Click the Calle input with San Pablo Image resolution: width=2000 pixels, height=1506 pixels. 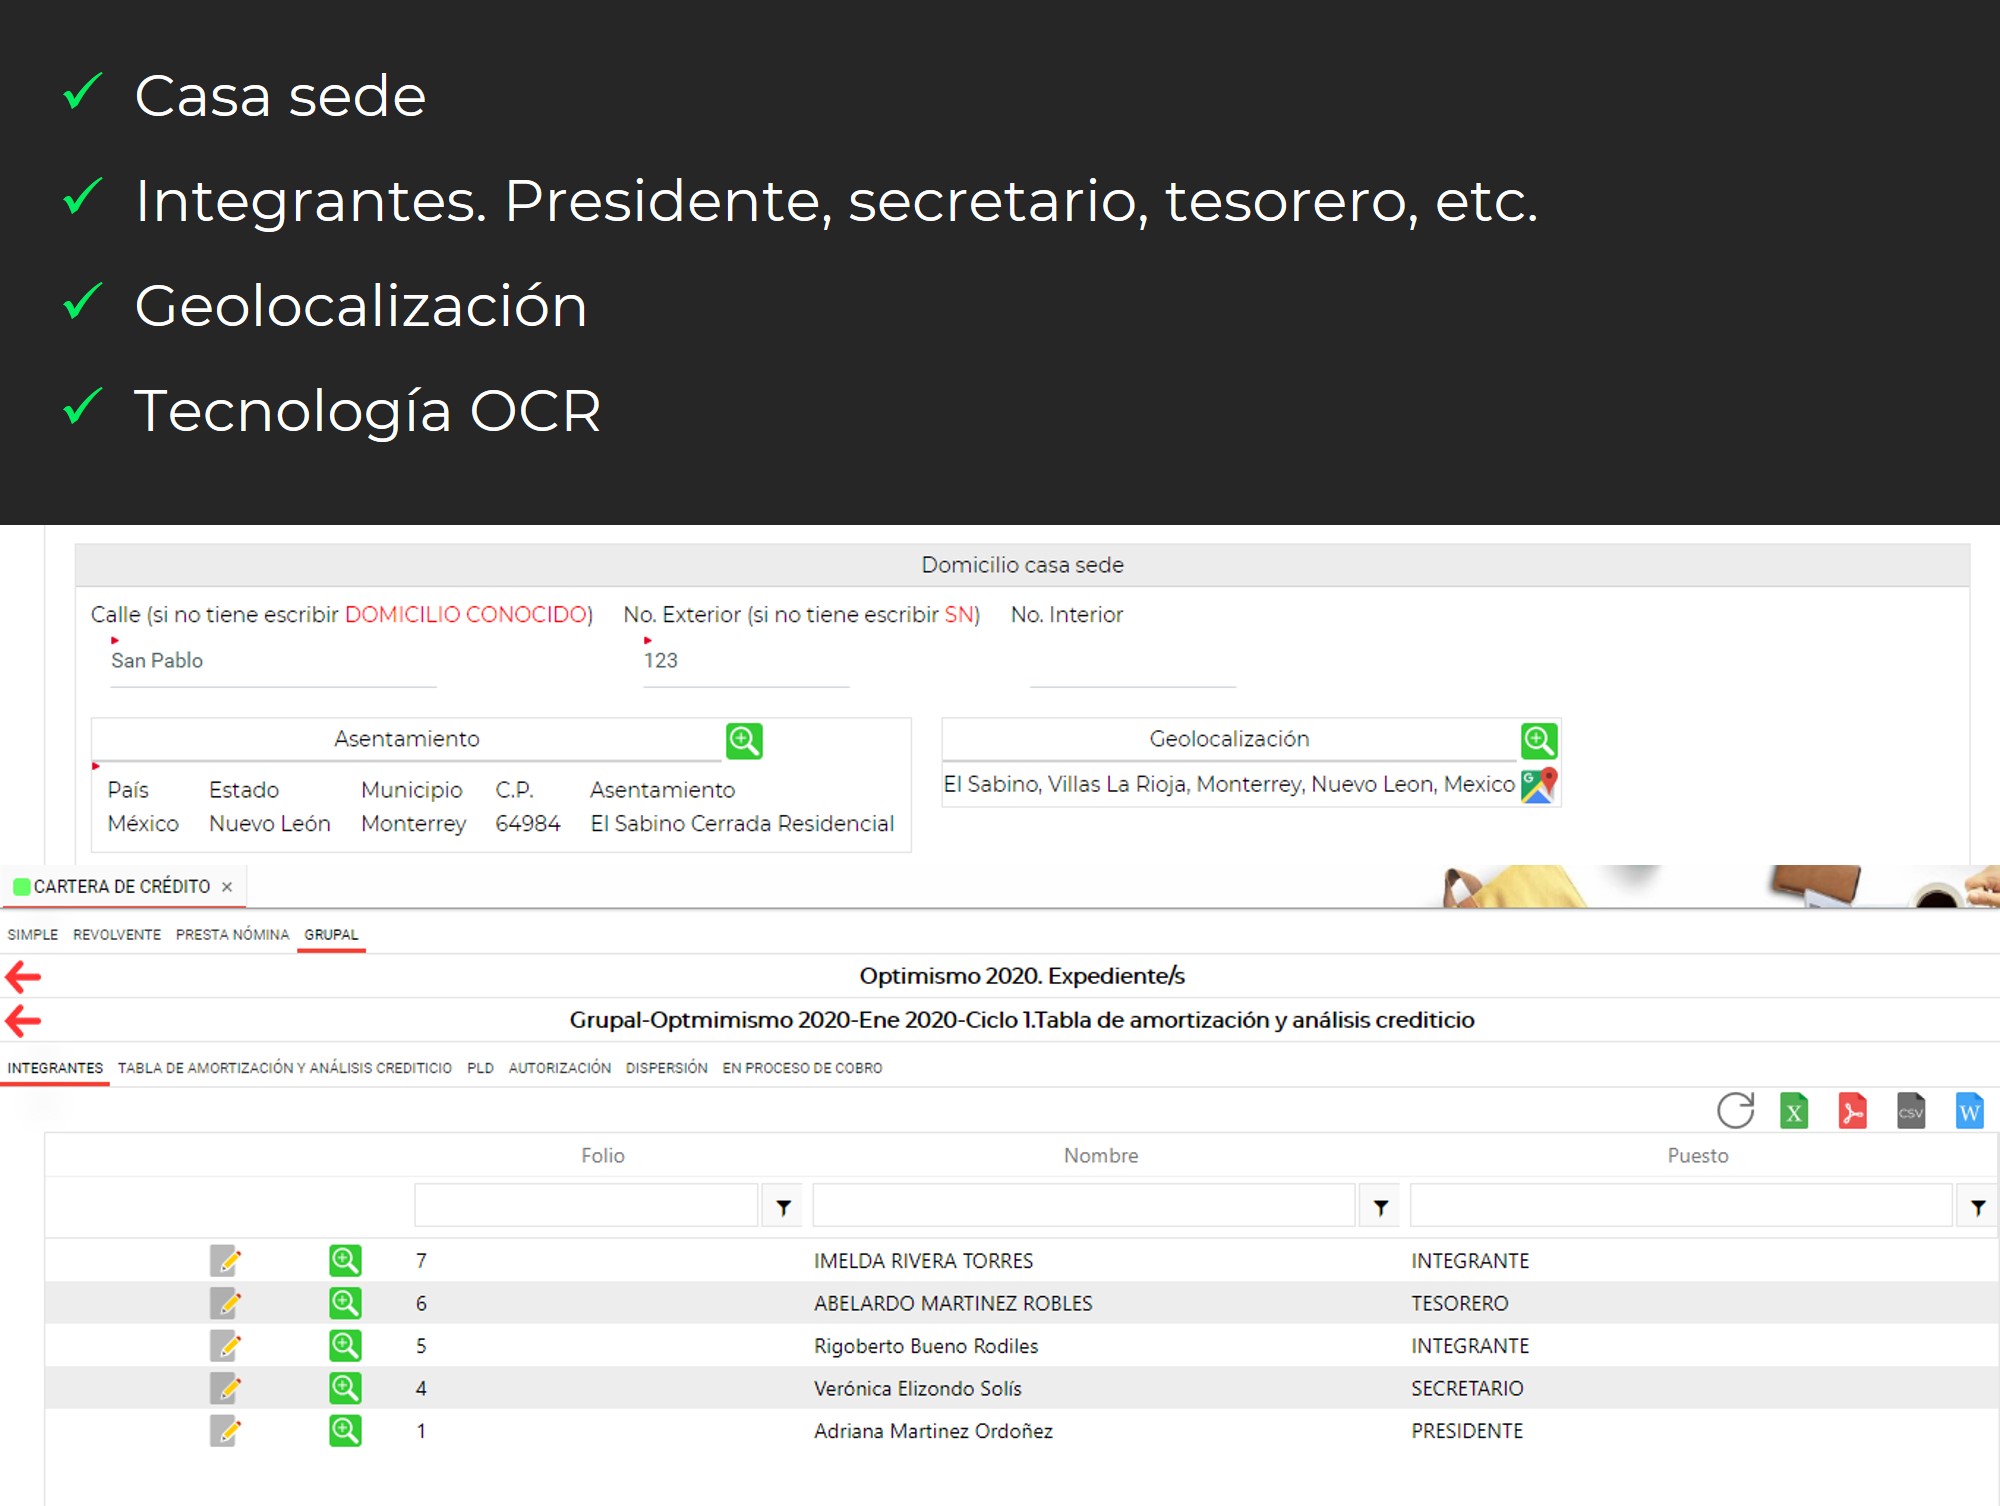[272, 662]
